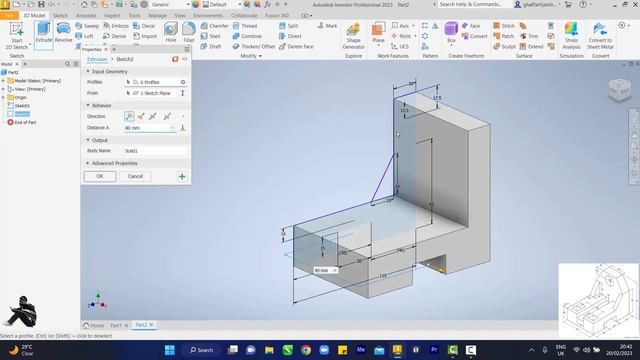Screen dimensions: 640x360
Task: Open the Annotate ribbon tab
Action: pos(86,16)
